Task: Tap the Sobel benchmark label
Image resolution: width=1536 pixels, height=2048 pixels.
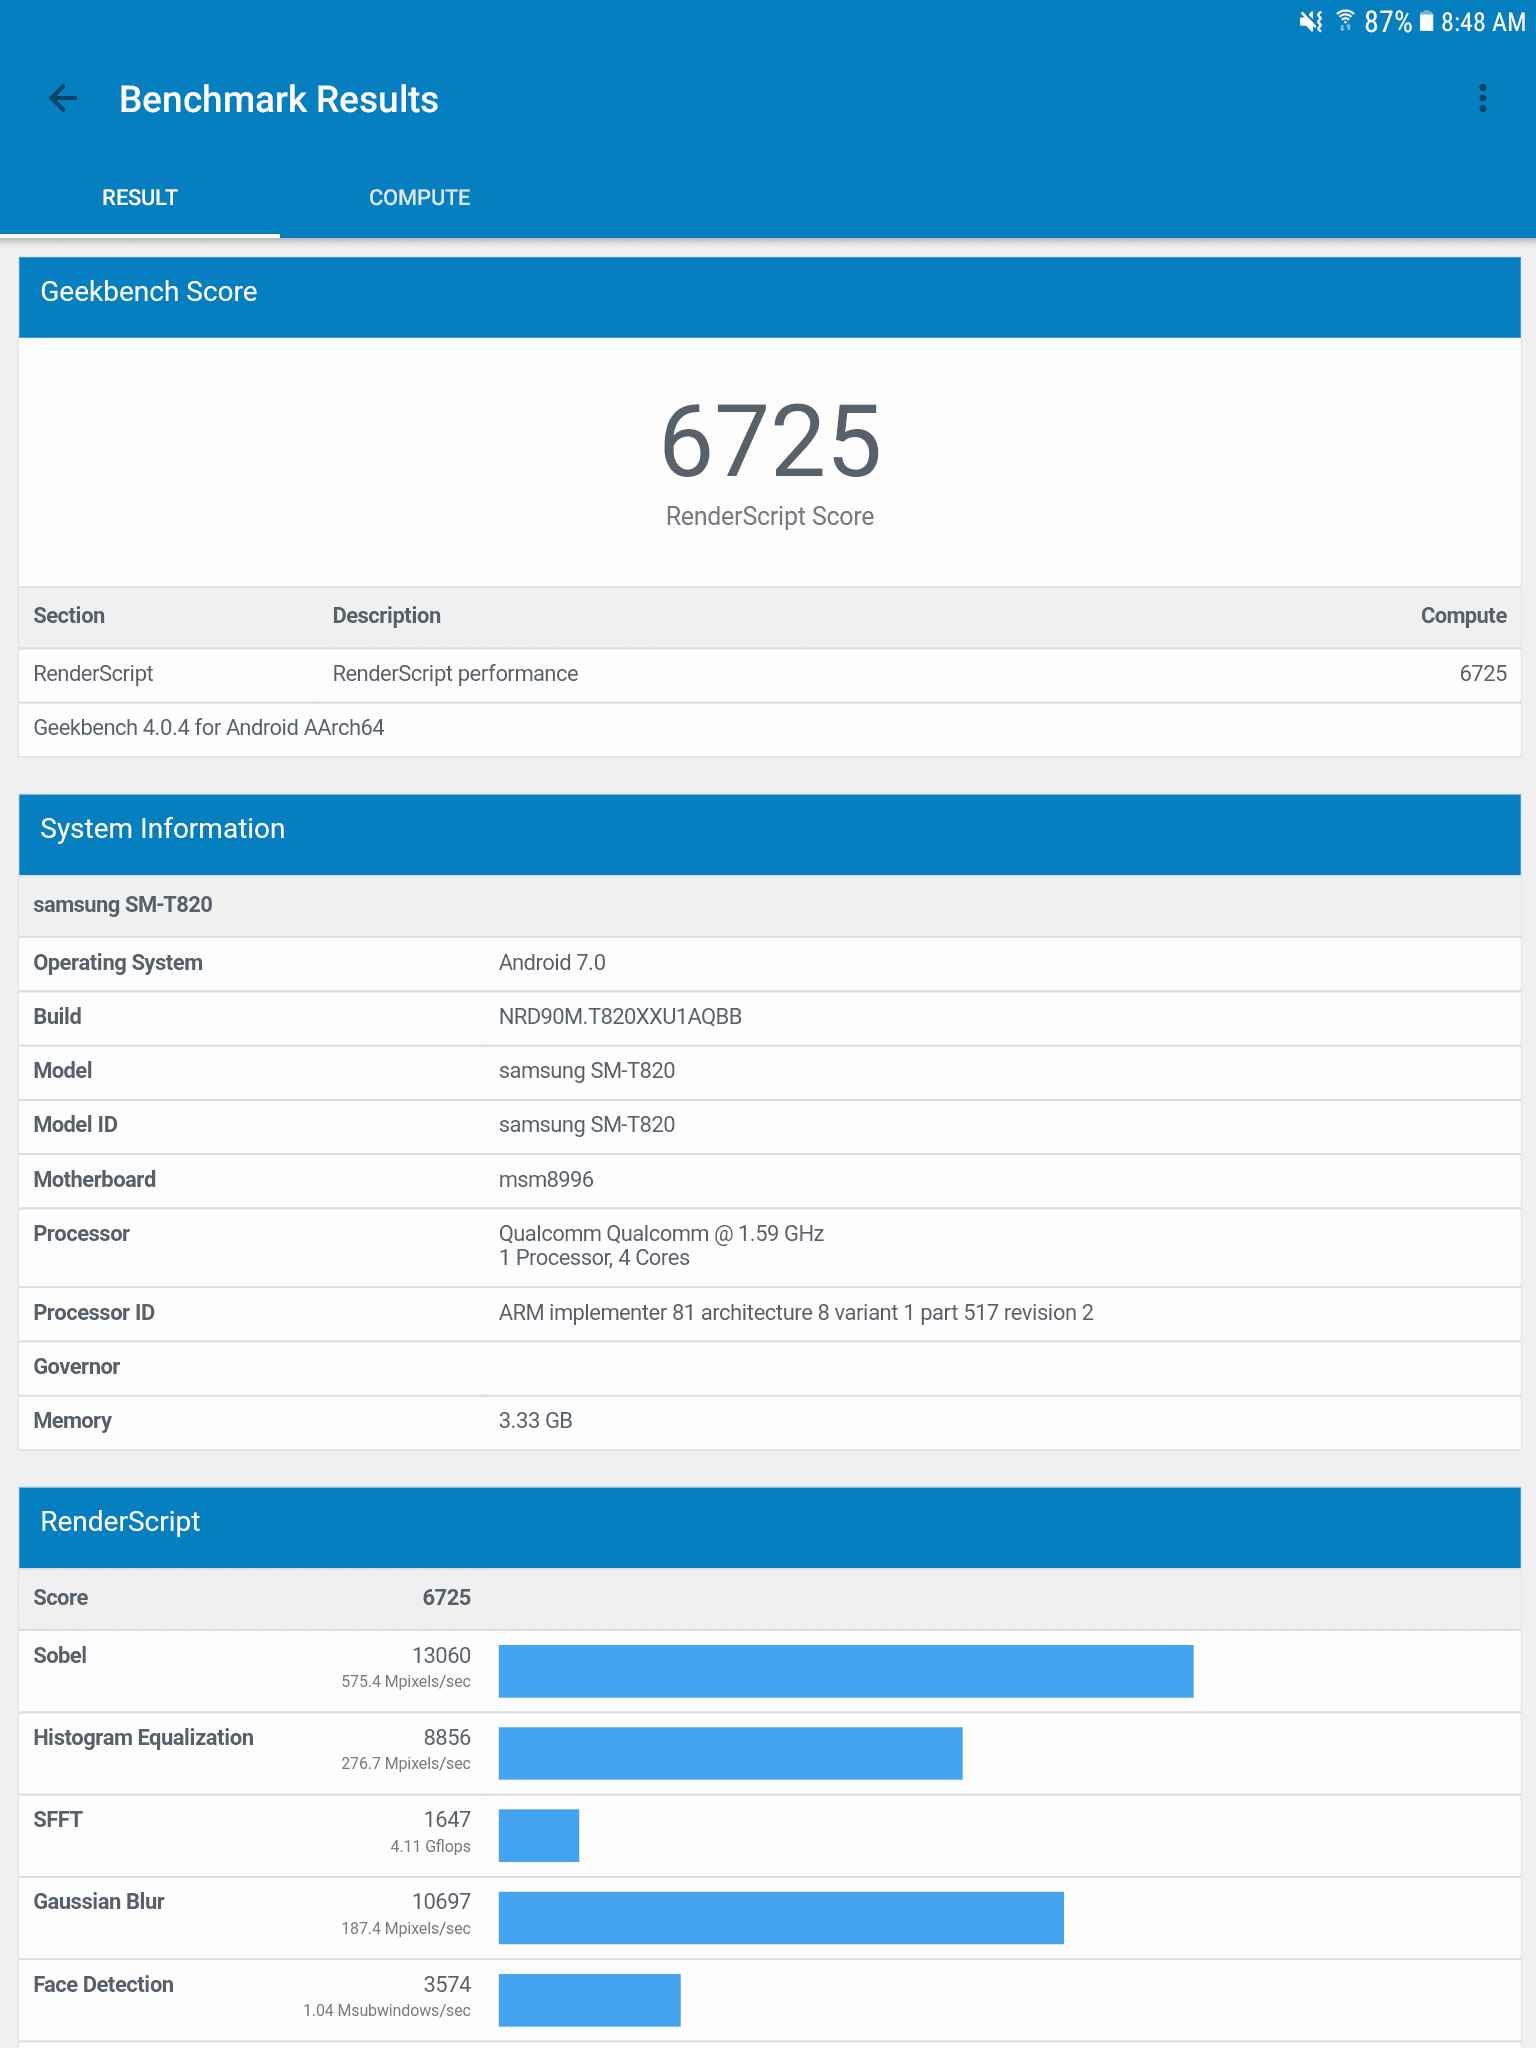Action: coord(60,1656)
